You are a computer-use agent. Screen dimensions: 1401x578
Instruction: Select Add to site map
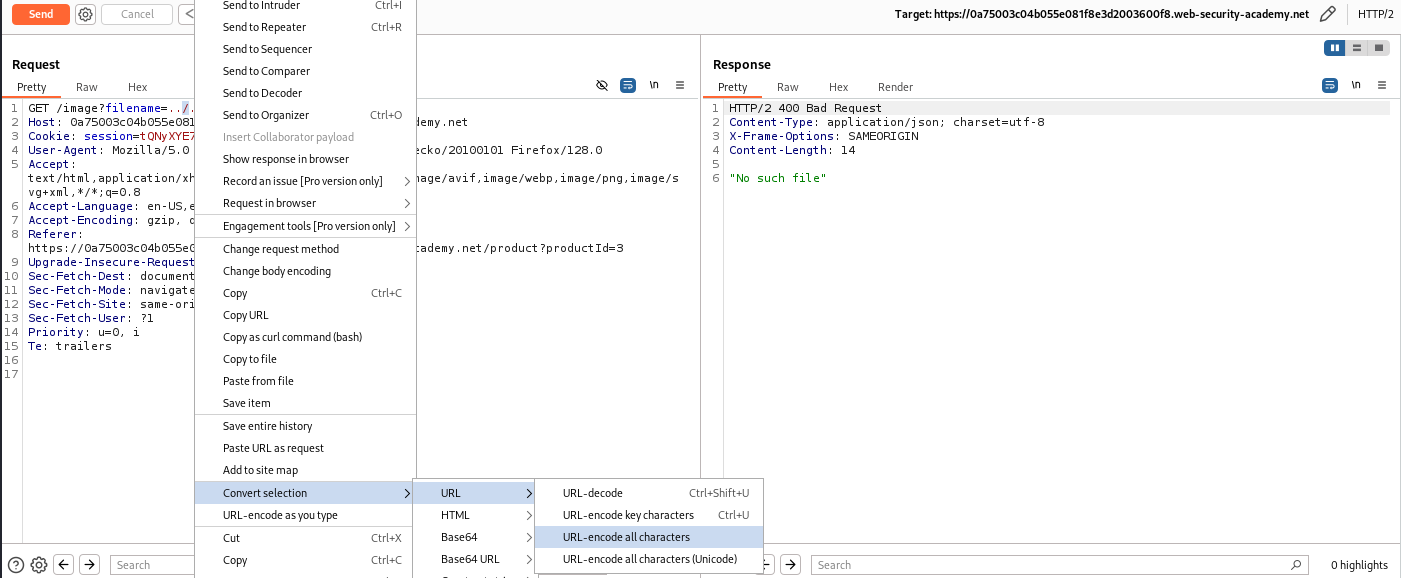[x=305, y=470]
